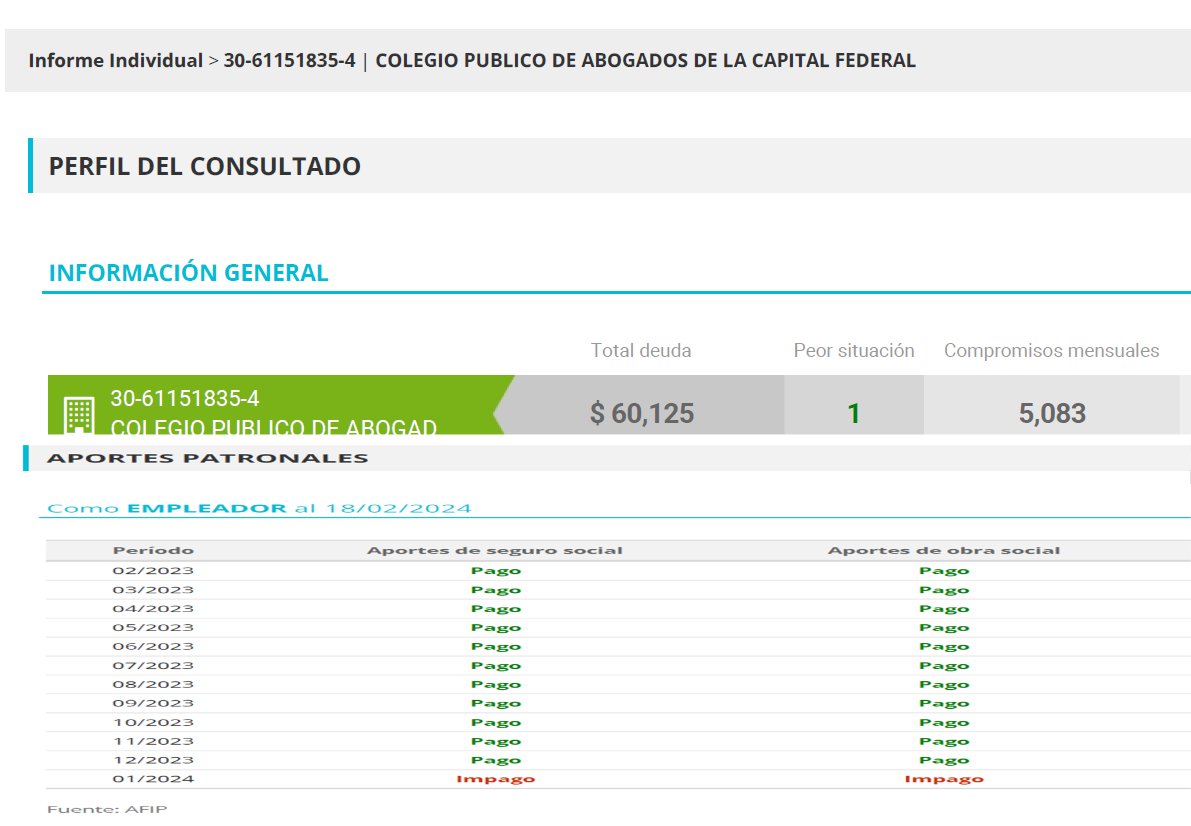Click the Total deuda column label
The height and width of the screenshot is (826, 1191).
(641, 350)
